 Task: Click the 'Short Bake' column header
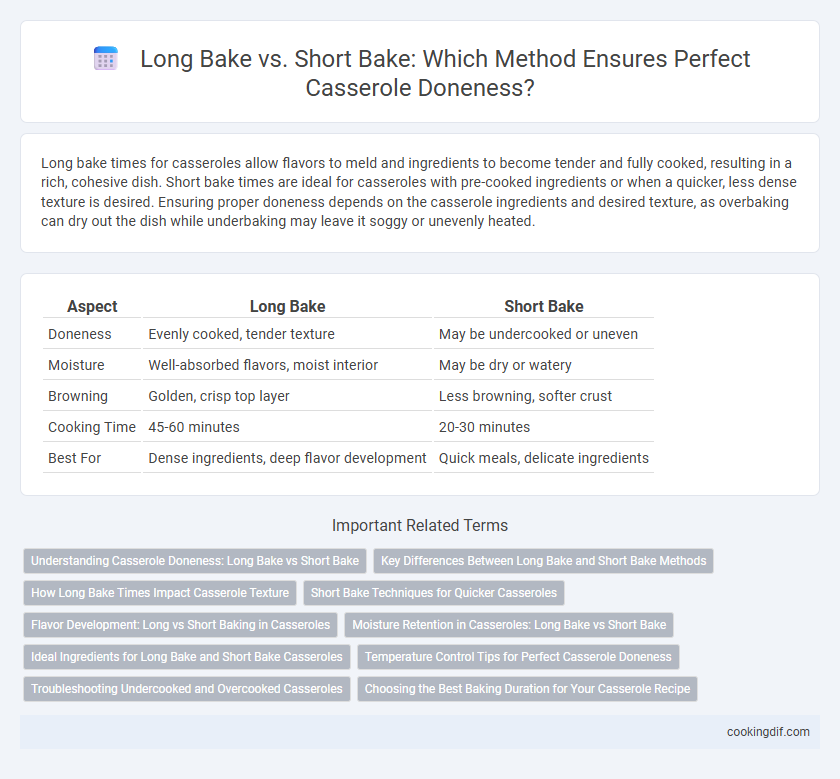click(544, 306)
